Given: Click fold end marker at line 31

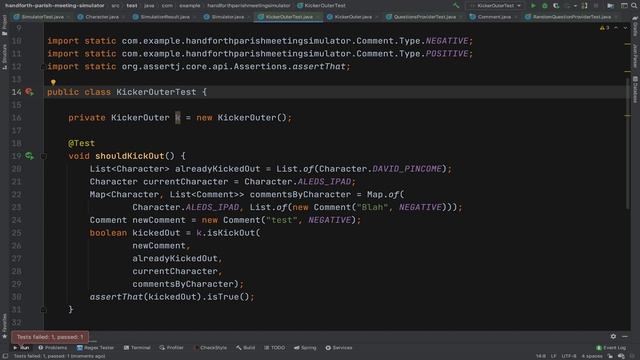Looking at the screenshot, I should point(44,309).
